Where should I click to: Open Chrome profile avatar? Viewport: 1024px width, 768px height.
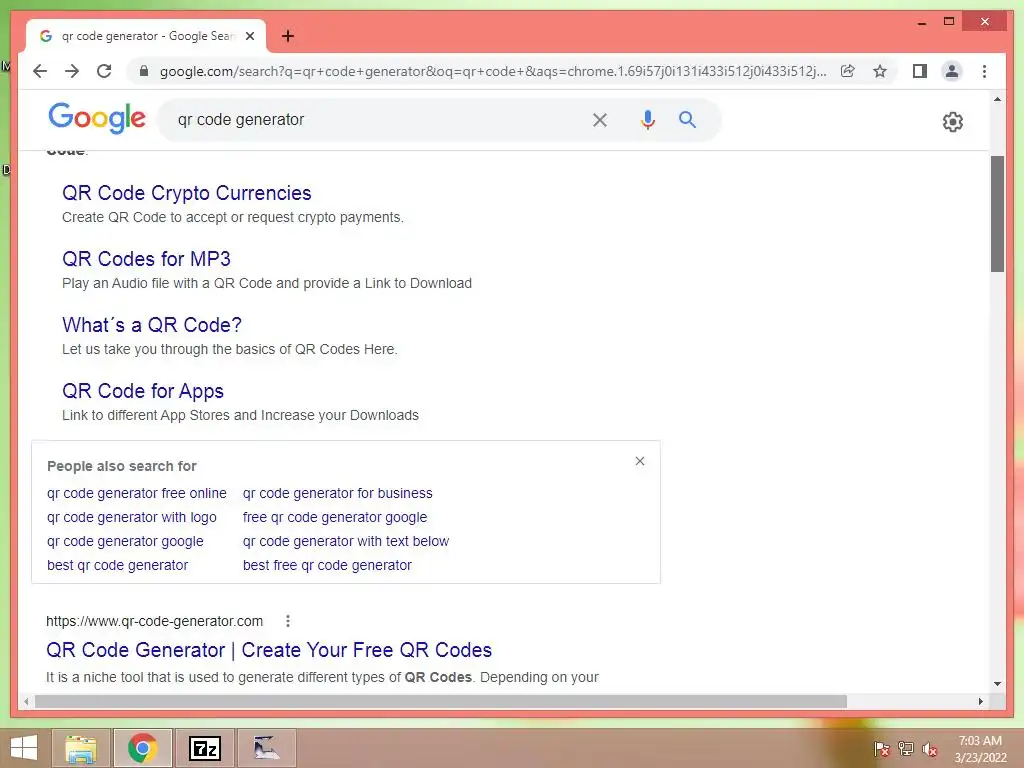[952, 71]
